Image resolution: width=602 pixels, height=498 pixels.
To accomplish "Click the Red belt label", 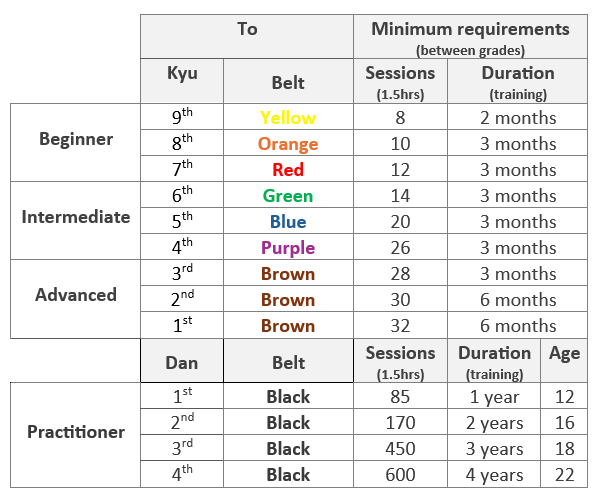I will 288,169.
